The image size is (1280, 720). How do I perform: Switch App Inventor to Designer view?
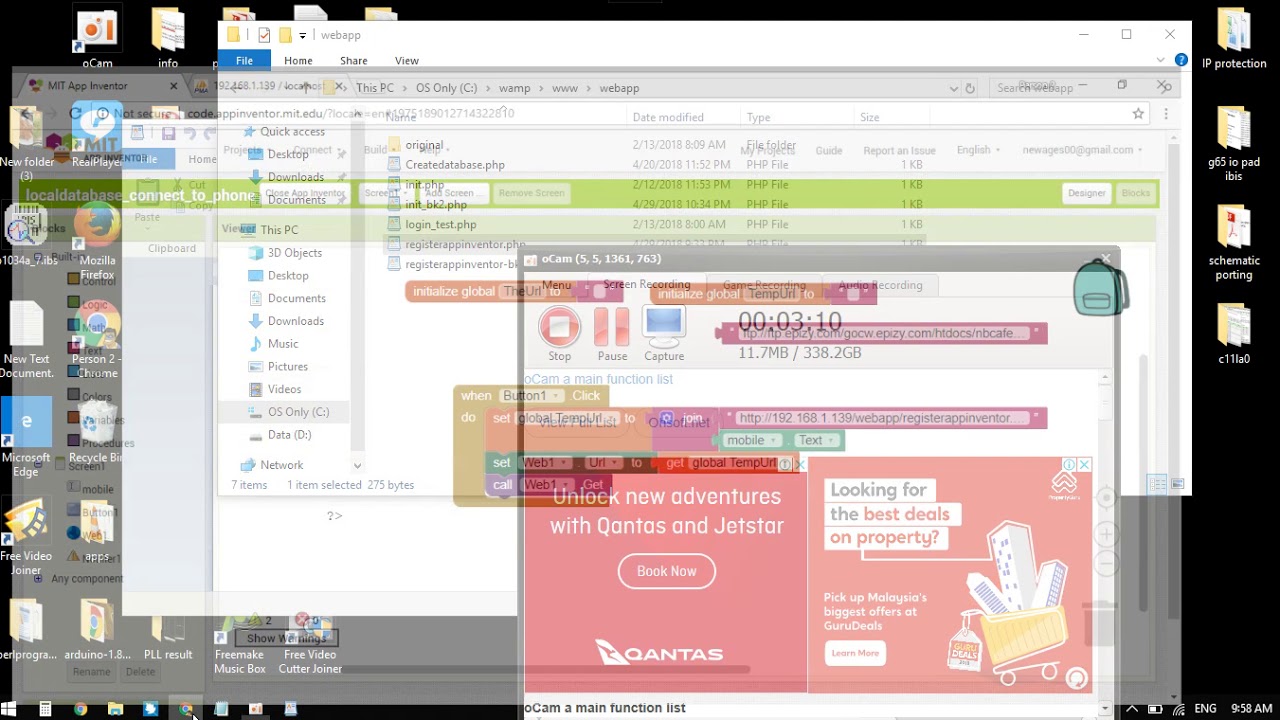[1087, 193]
